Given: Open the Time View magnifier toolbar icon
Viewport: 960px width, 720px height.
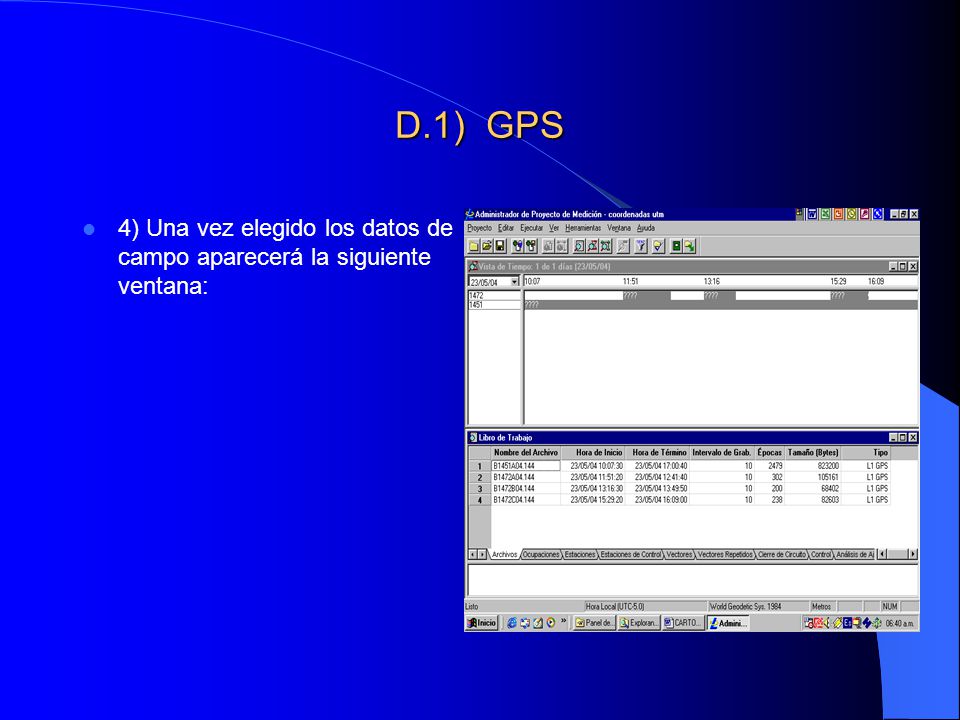Looking at the screenshot, I should pos(579,246).
